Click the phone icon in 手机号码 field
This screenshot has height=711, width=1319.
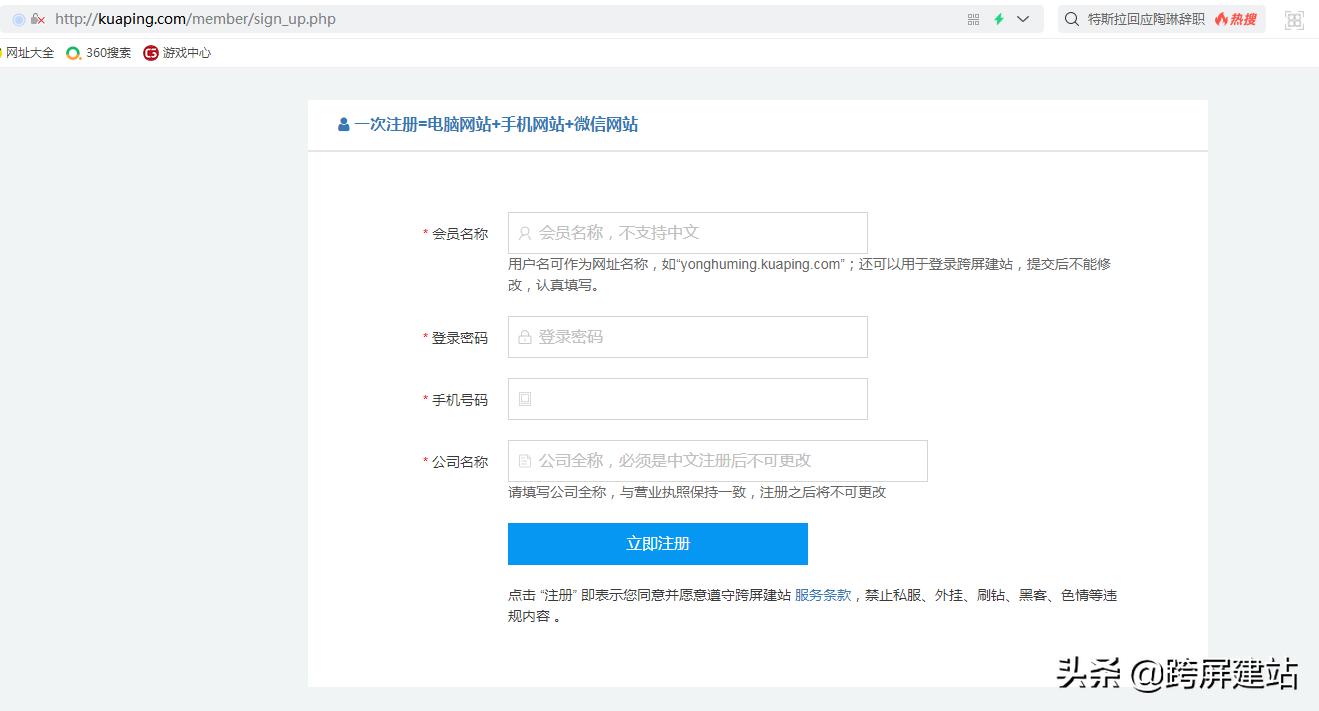coord(525,399)
